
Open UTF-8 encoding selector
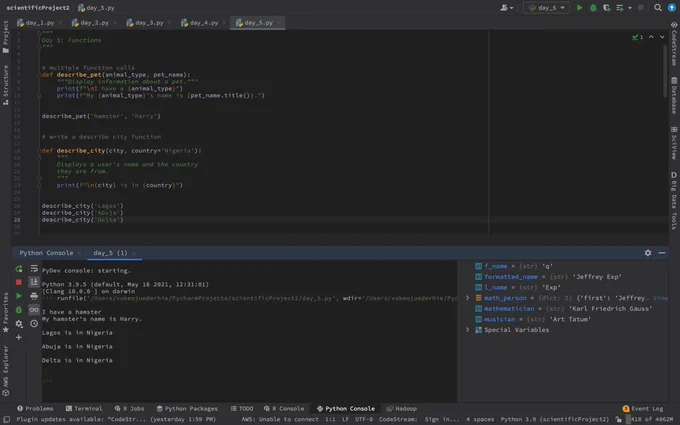tap(363, 419)
